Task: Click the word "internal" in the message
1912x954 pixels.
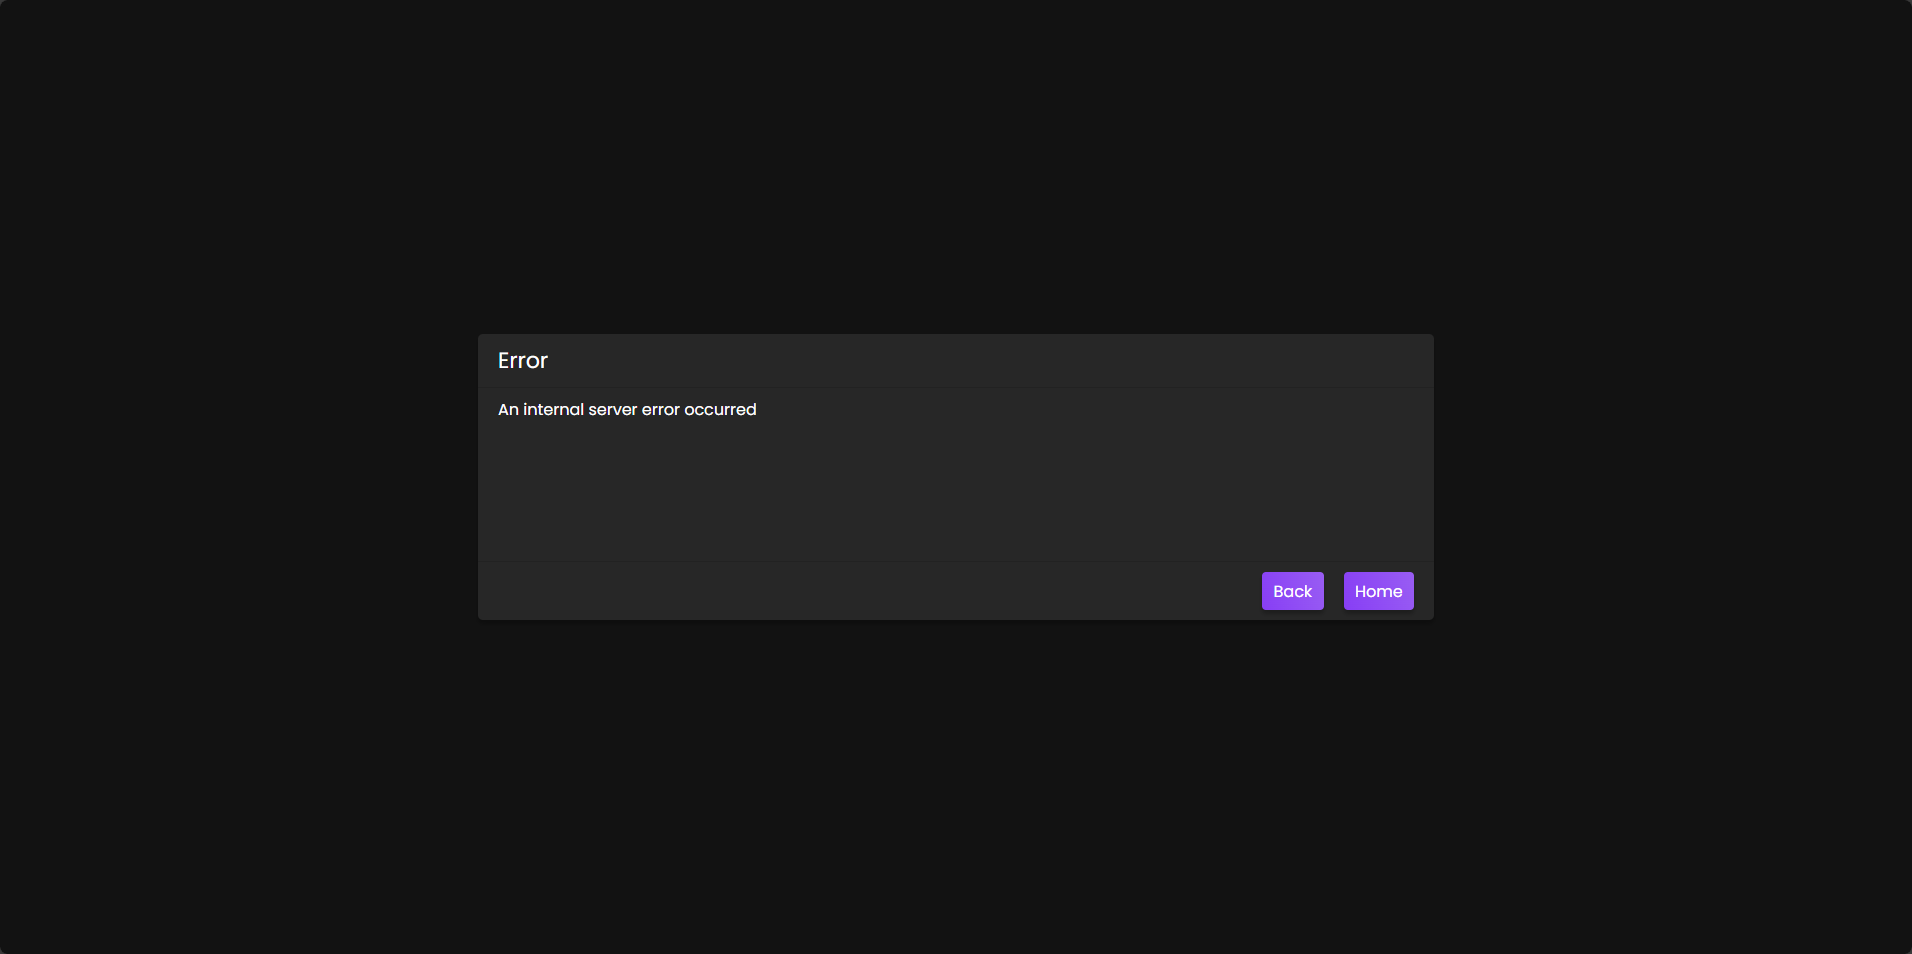Action: (x=553, y=410)
